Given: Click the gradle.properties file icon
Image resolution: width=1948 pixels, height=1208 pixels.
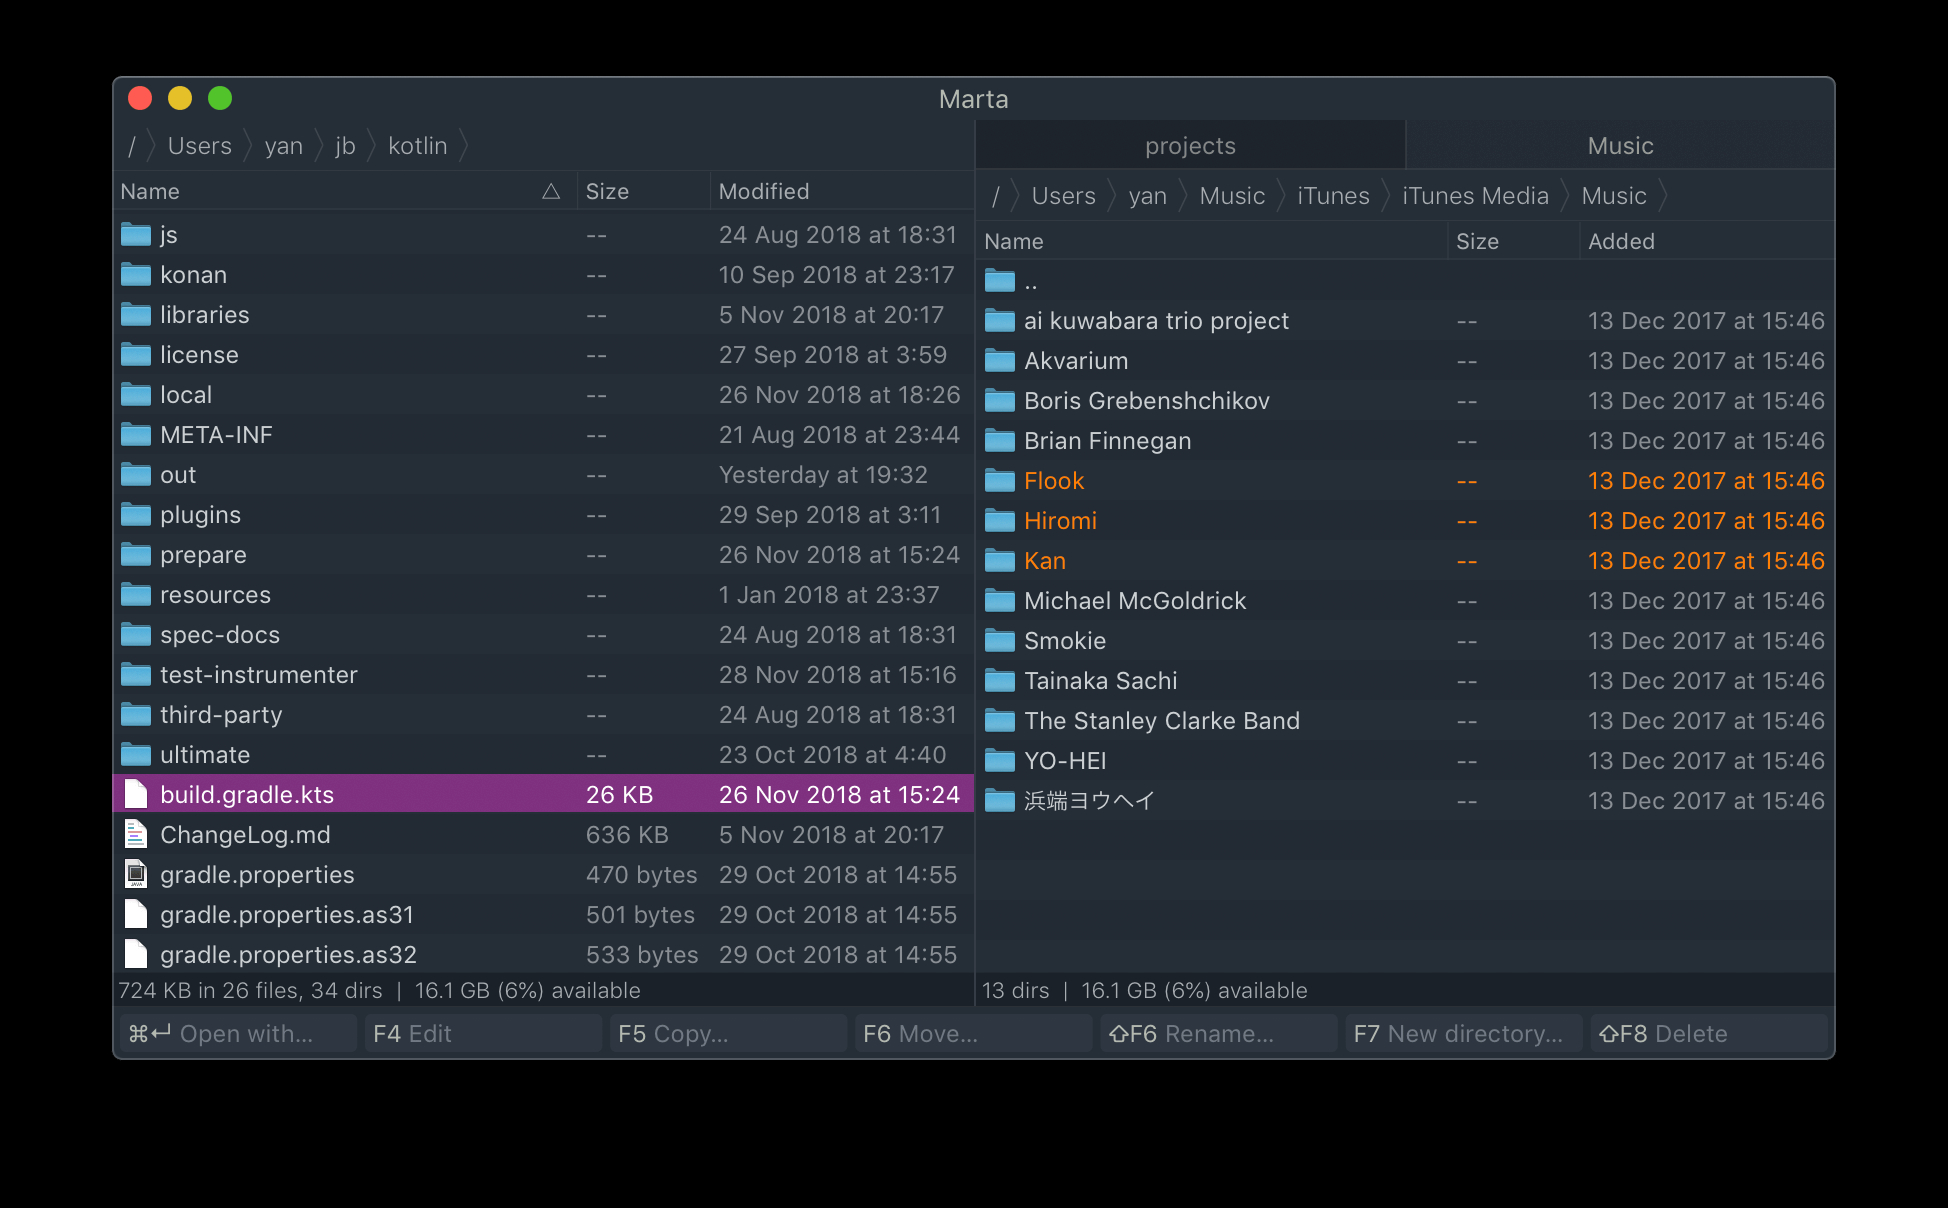Looking at the screenshot, I should tap(136, 874).
